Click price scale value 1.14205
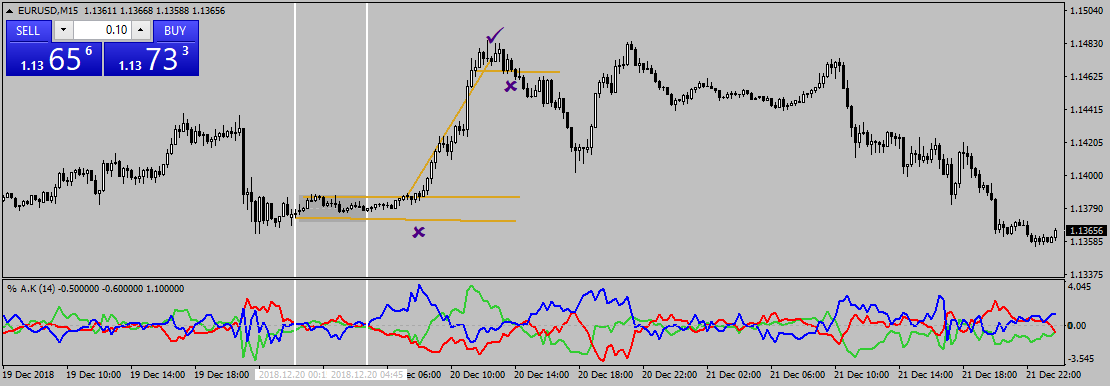 pos(1087,143)
